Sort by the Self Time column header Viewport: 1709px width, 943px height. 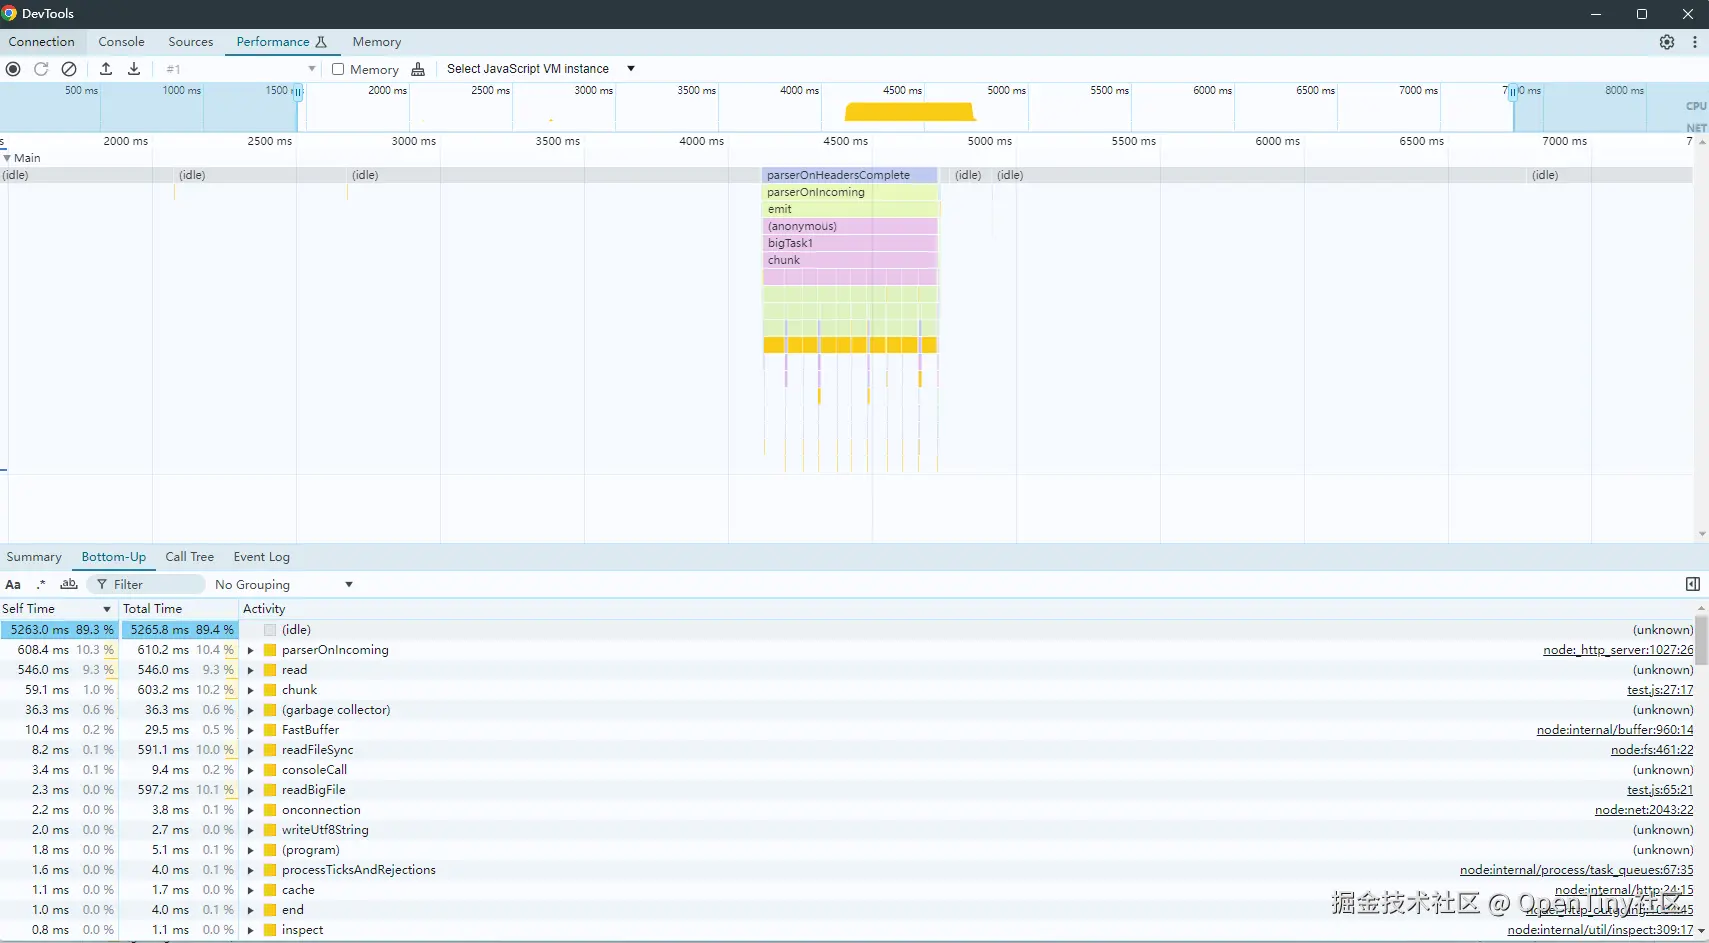click(59, 609)
